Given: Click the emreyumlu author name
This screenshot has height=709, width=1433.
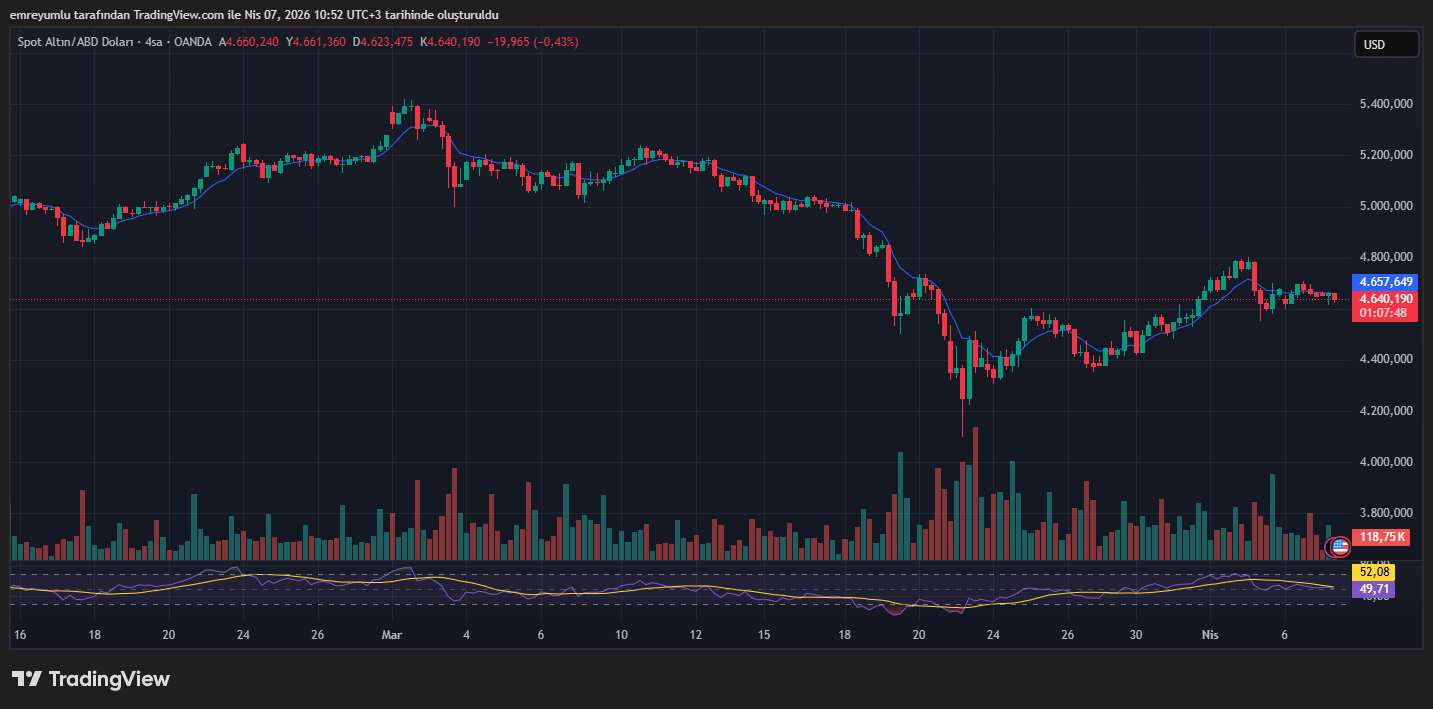Looking at the screenshot, I should [x=41, y=15].
